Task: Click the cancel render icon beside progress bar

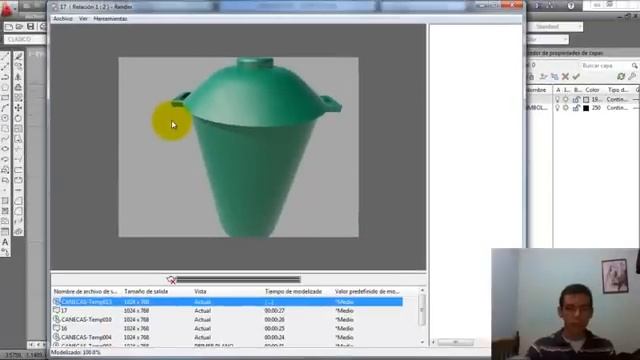Action: click(x=171, y=280)
